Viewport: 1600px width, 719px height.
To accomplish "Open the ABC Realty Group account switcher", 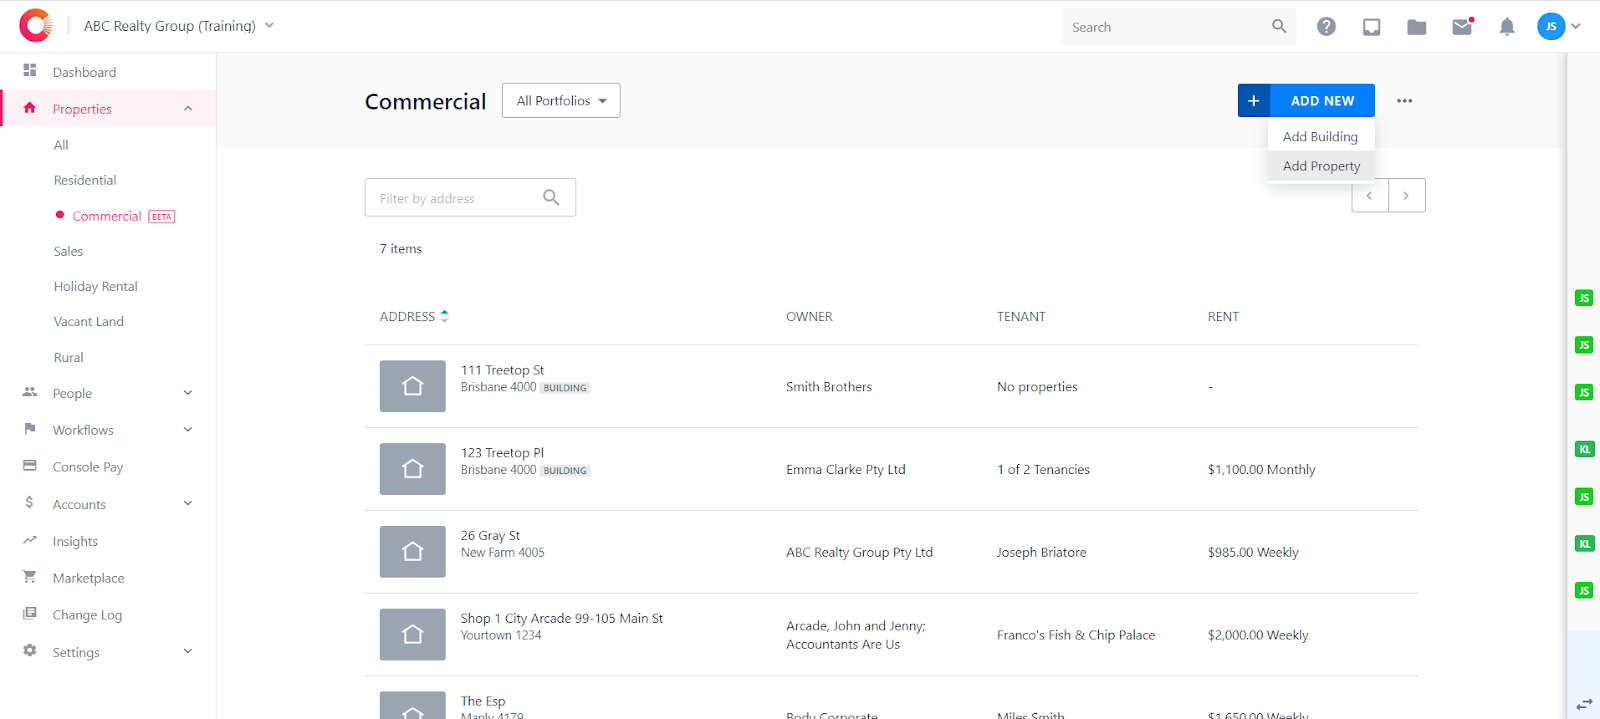I will click(x=178, y=26).
